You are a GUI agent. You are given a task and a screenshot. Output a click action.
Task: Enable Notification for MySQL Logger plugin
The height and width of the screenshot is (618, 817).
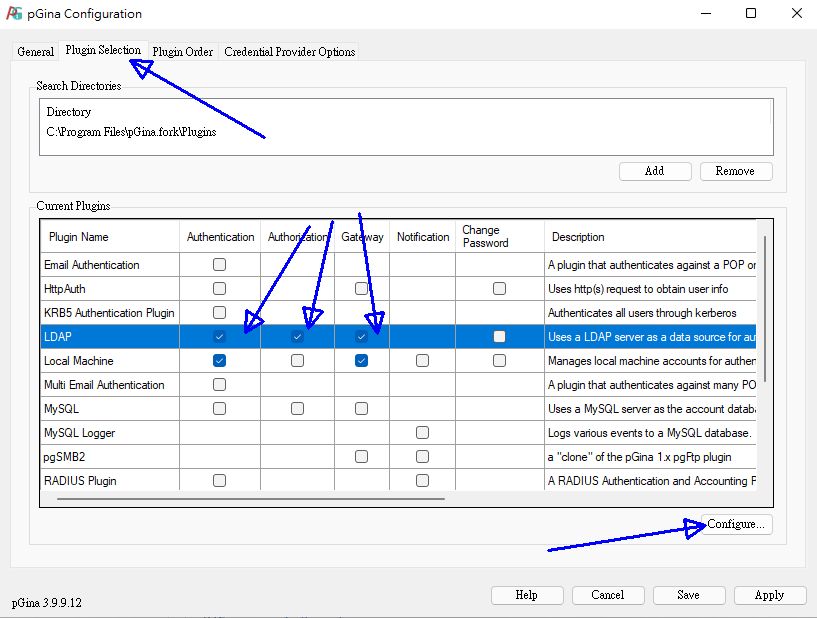pyautogui.click(x=422, y=433)
